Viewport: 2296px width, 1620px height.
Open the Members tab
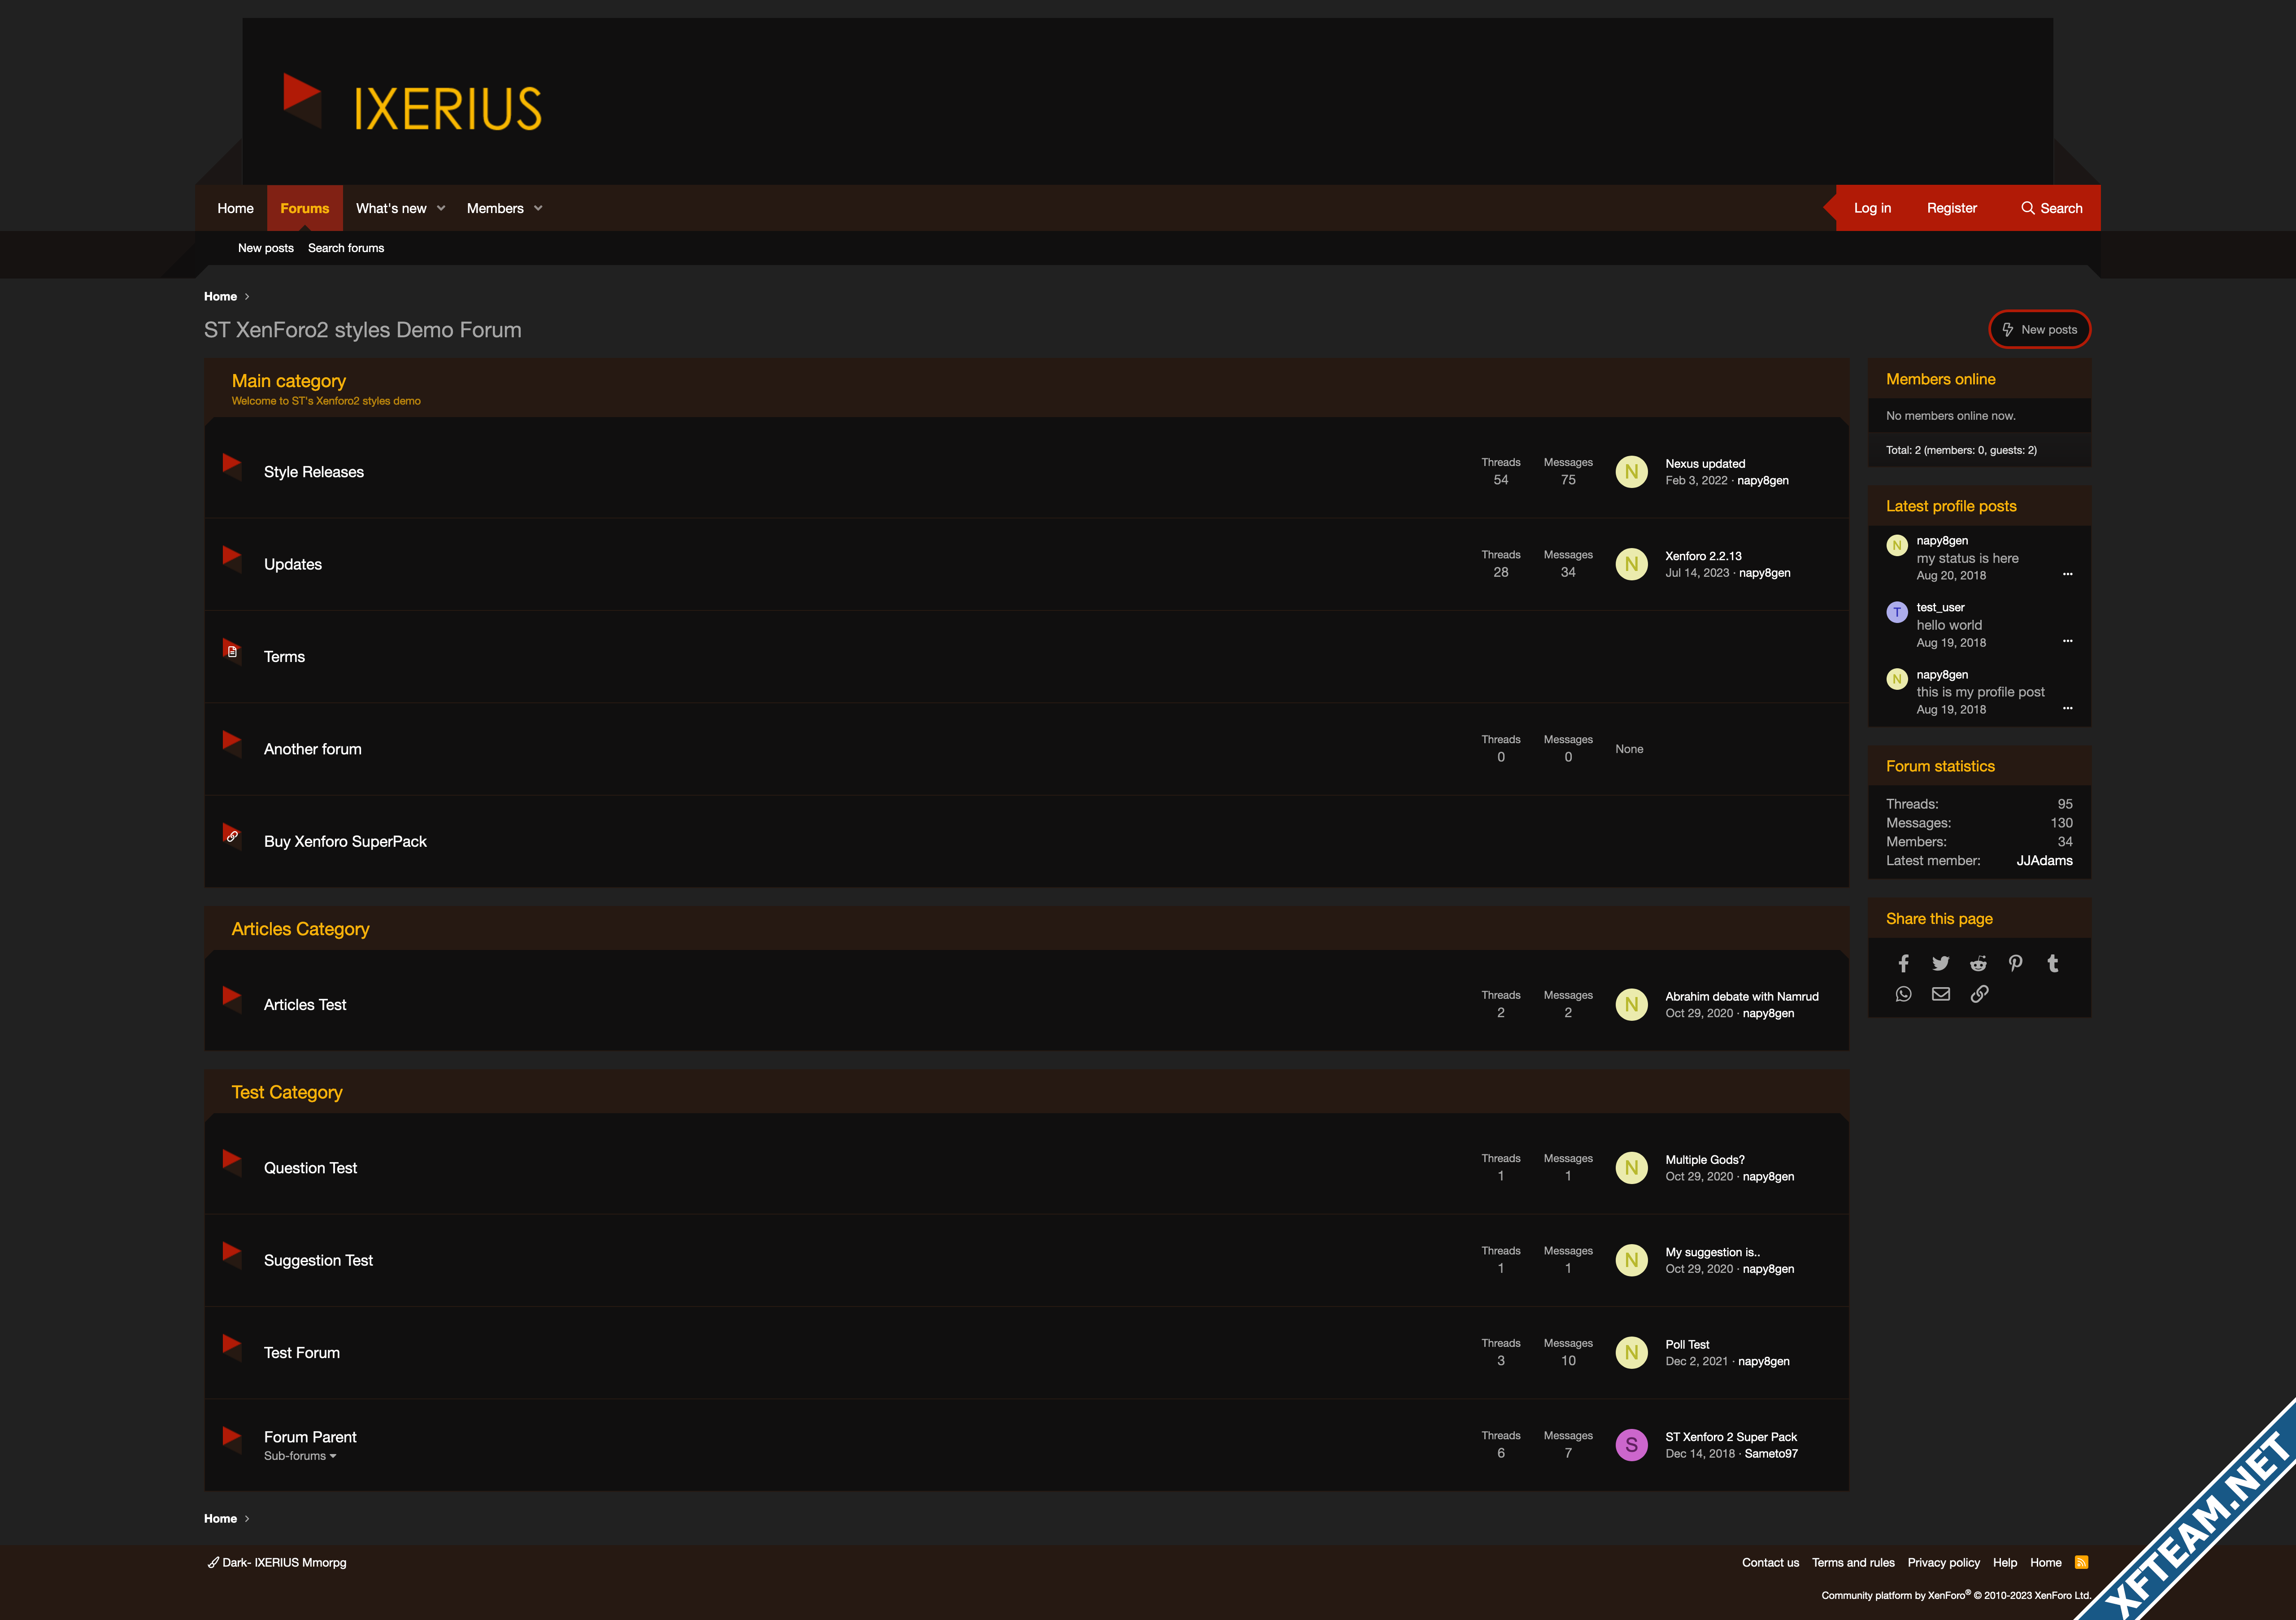495,208
